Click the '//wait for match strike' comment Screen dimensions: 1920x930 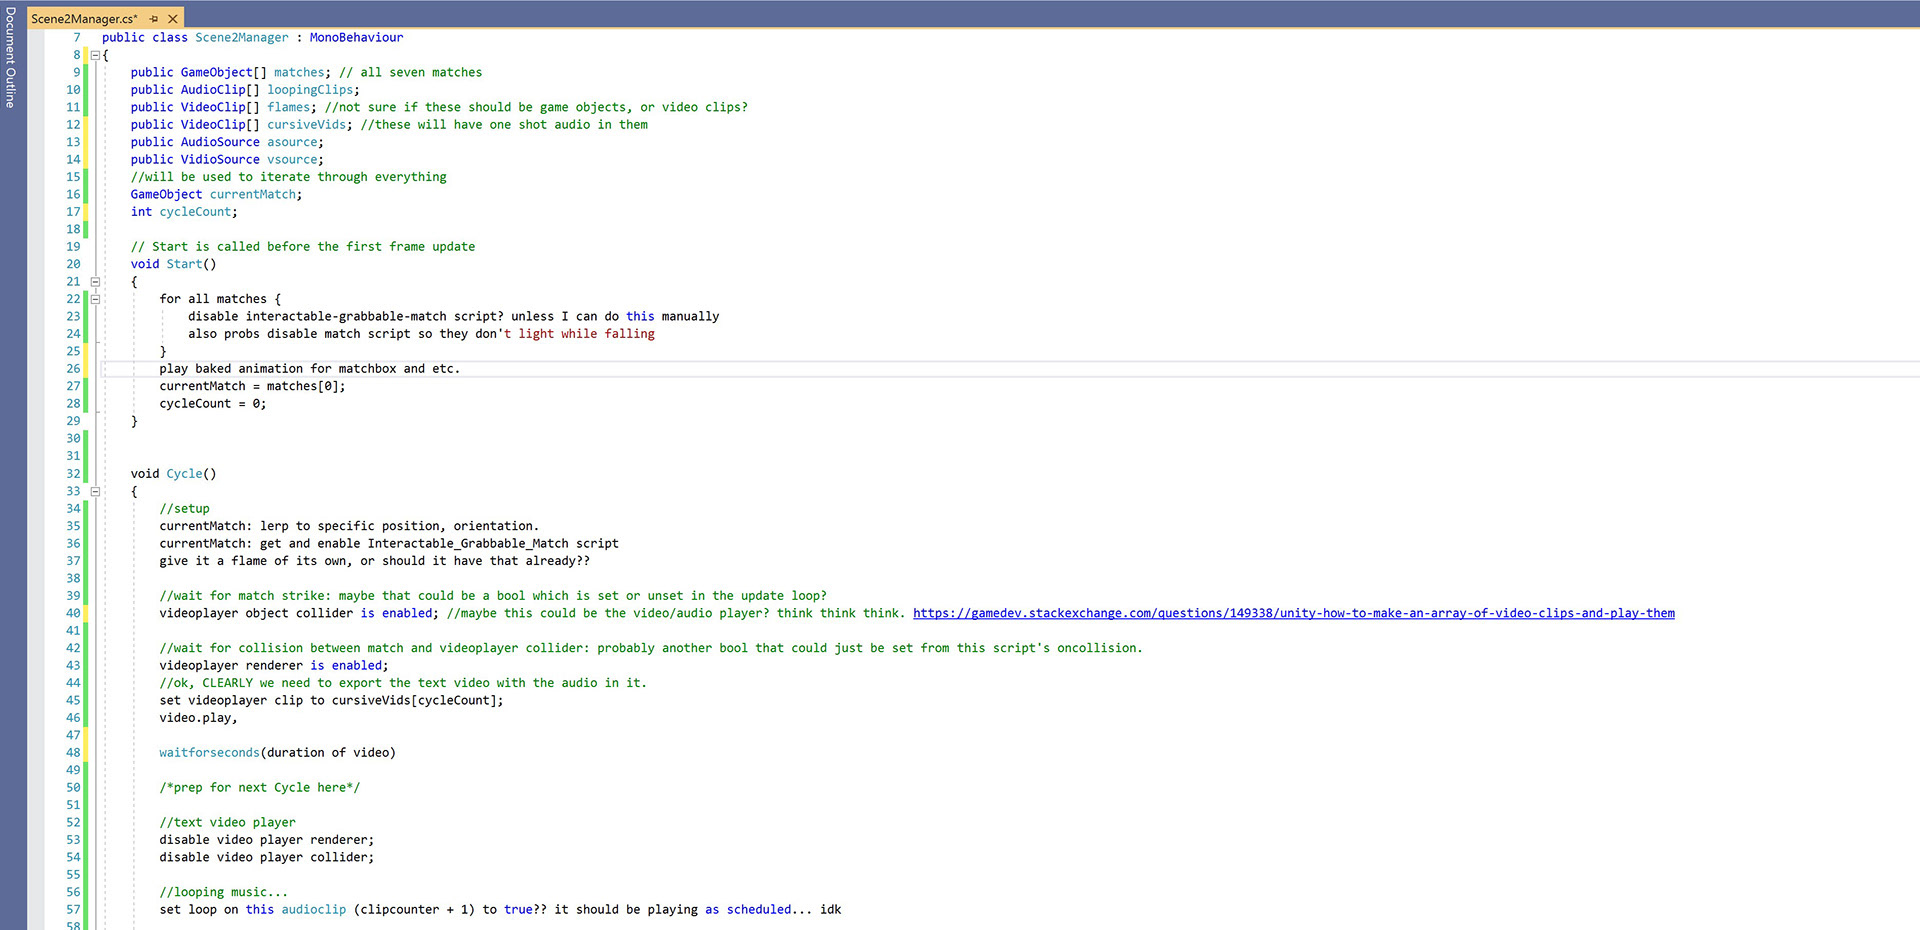[x=493, y=596]
